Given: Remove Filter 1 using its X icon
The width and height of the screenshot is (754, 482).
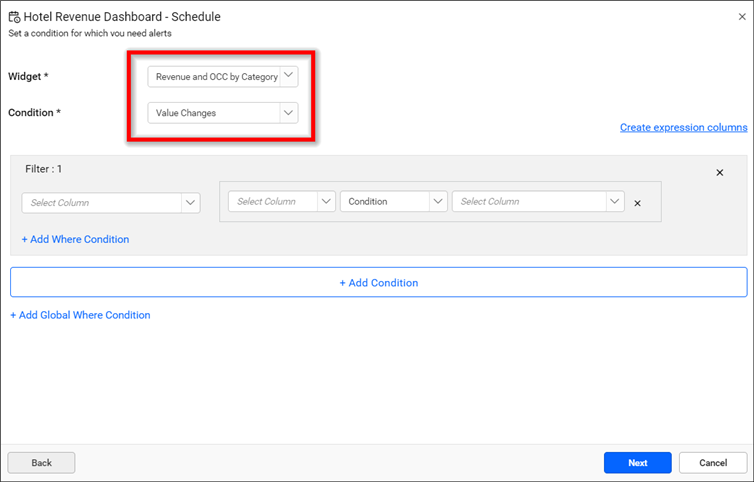Looking at the screenshot, I should (719, 173).
